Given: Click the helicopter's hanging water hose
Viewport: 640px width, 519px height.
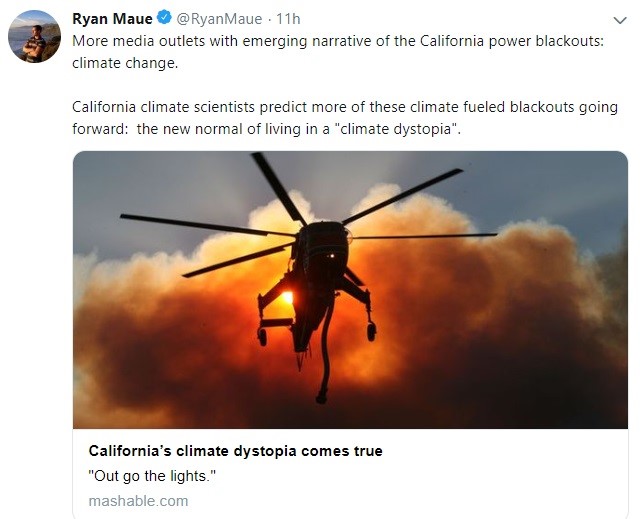Looking at the screenshot, I should coord(325,355).
